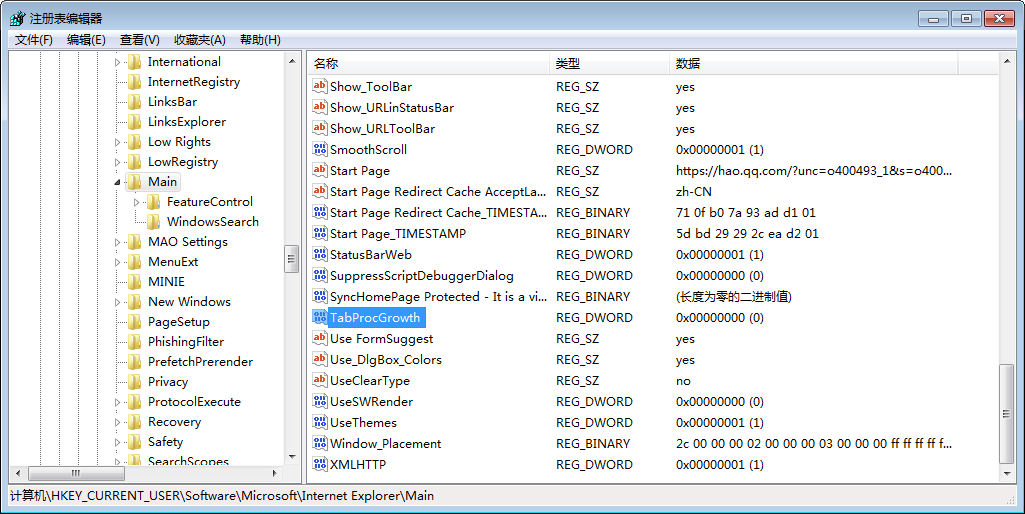Screen dimensions: 1025x514
Task: Click the zh-CN data cell
Action: click(x=694, y=192)
